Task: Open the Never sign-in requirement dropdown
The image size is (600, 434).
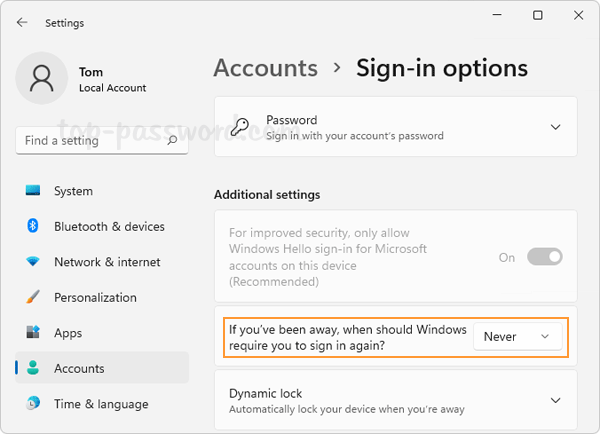Action: point(517,337)
